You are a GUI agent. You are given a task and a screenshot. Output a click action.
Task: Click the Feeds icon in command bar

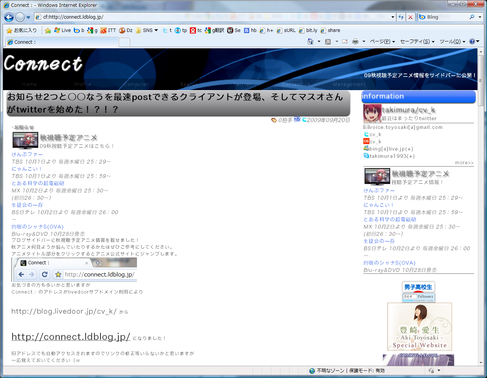coord(328,42)
